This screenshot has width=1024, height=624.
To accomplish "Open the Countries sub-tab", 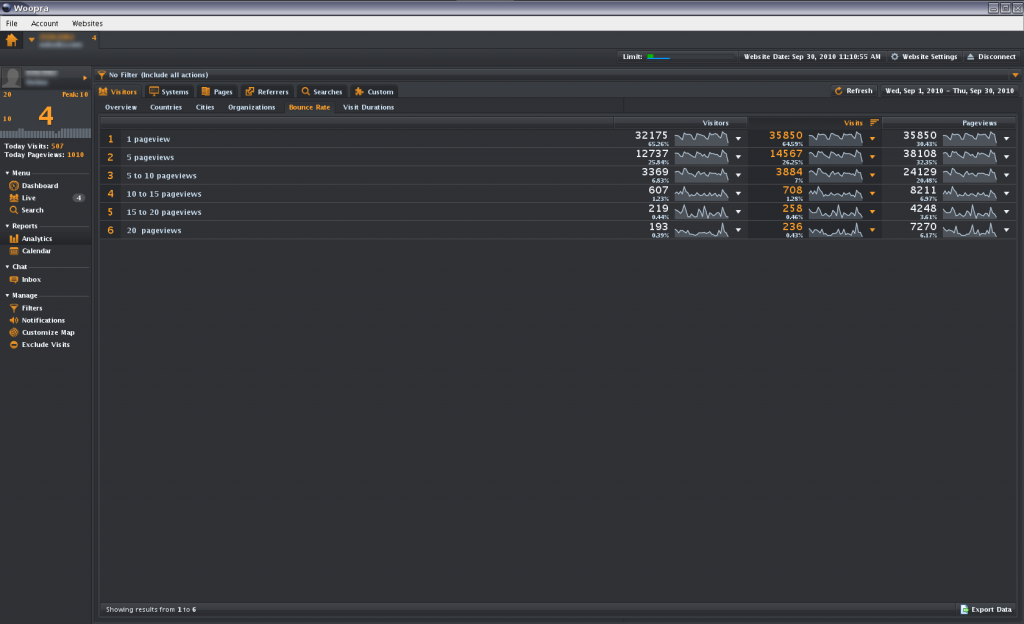I will click(x=166, y=108).
